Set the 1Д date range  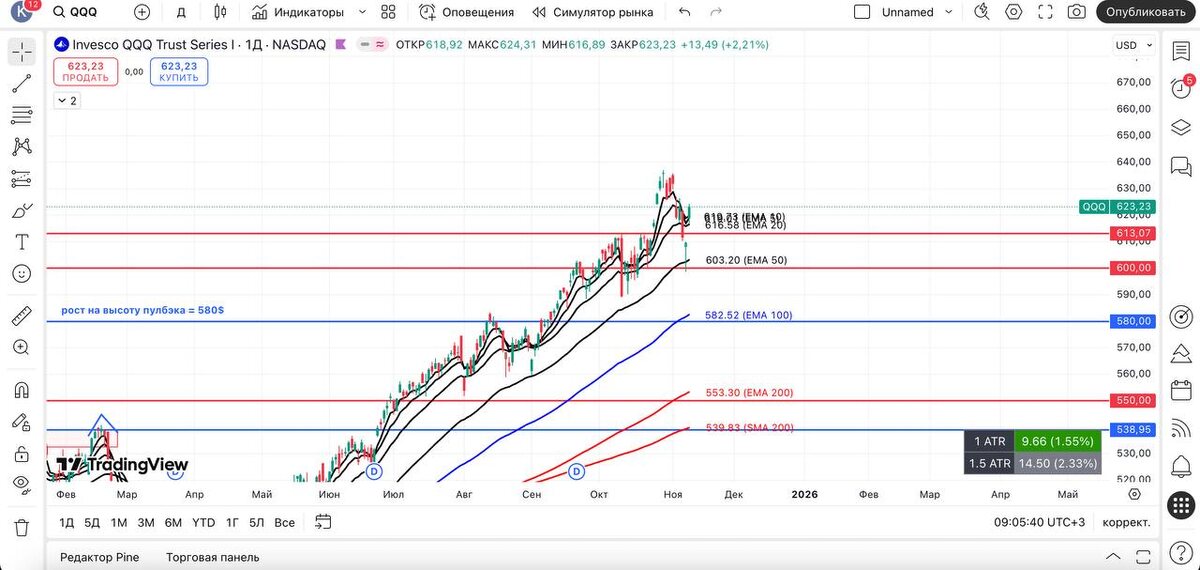[x=66, y=522]
